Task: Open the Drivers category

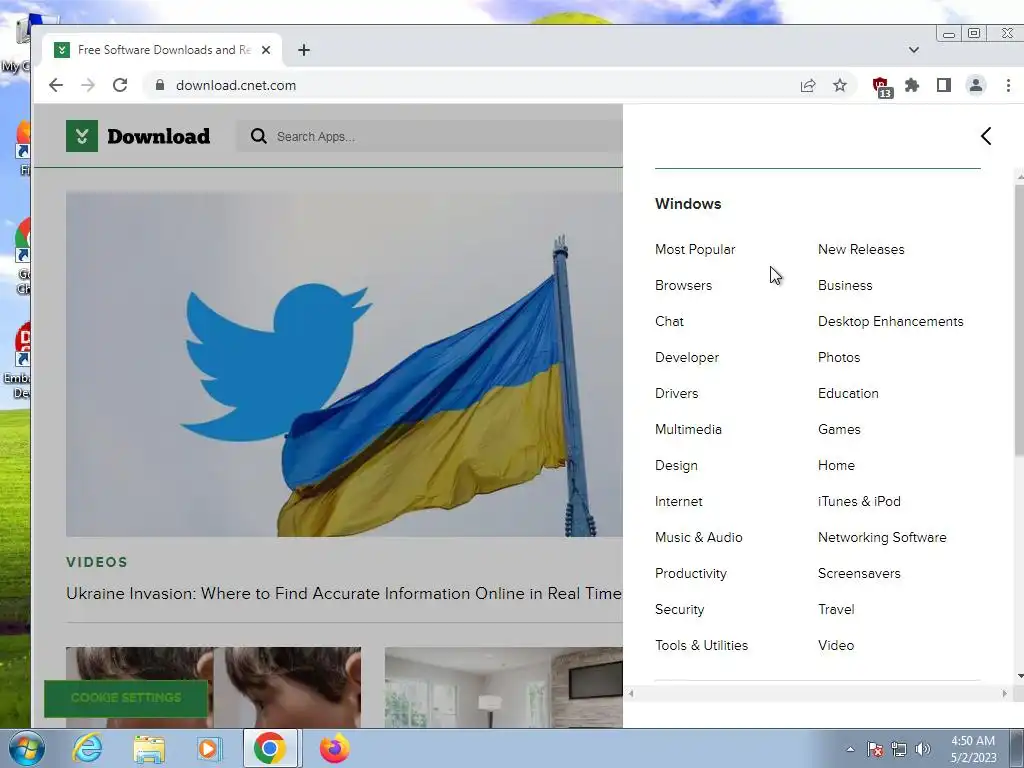Action: coord(677,393)
